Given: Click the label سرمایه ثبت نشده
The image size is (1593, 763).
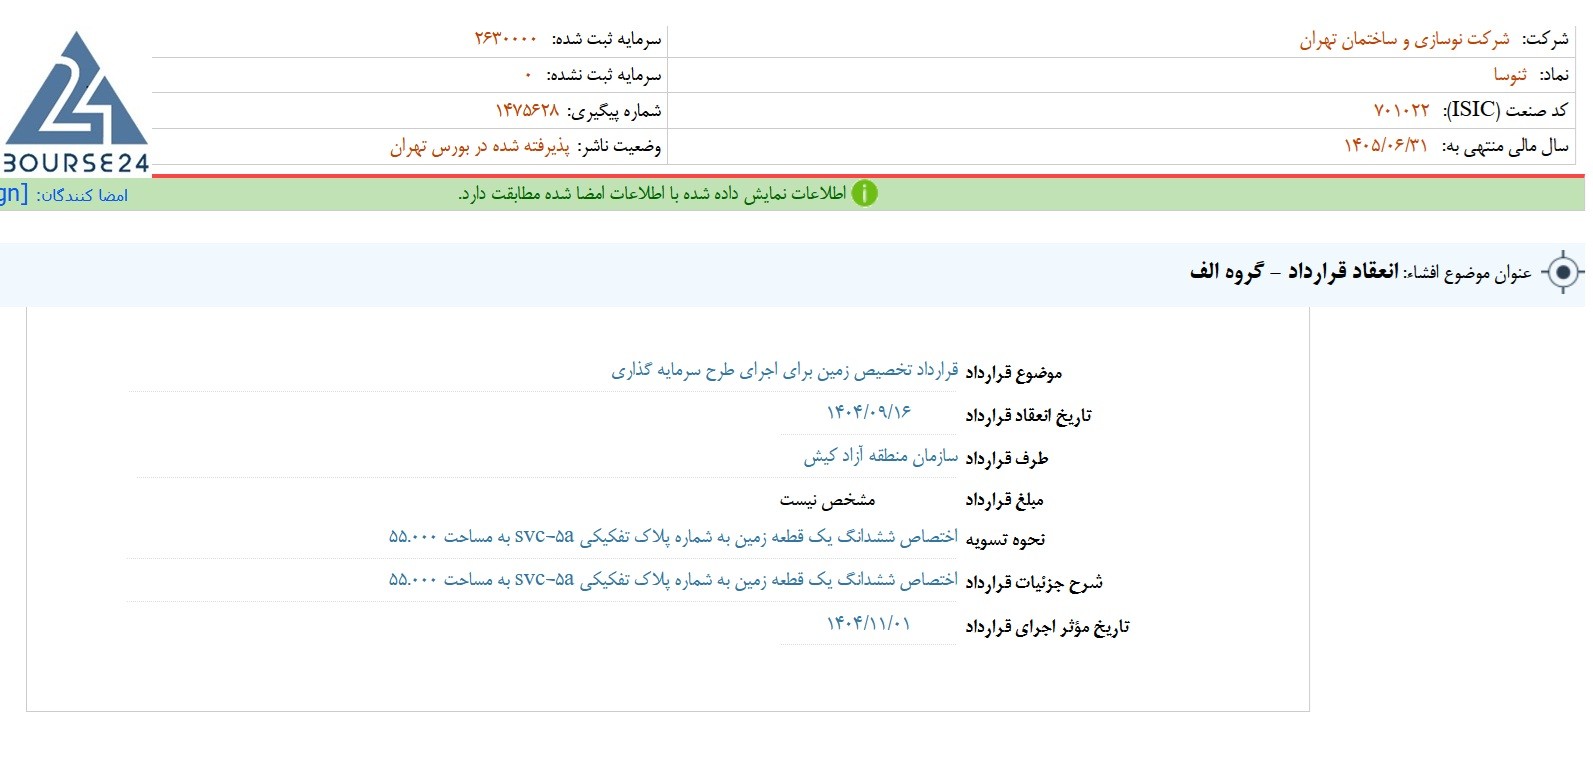Looking at the screenshot, I should coord(604,75).
